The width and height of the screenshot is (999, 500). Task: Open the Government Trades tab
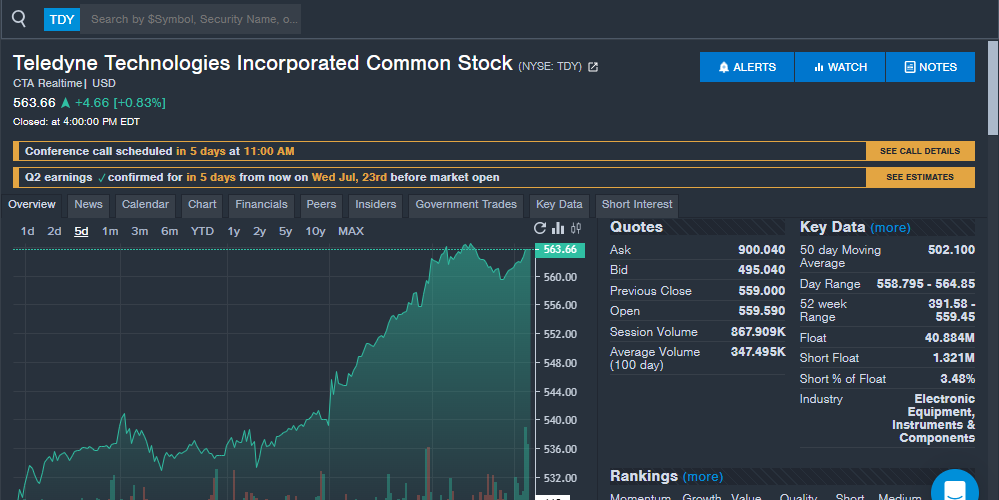pyautogui.click(x=466, y=204)
